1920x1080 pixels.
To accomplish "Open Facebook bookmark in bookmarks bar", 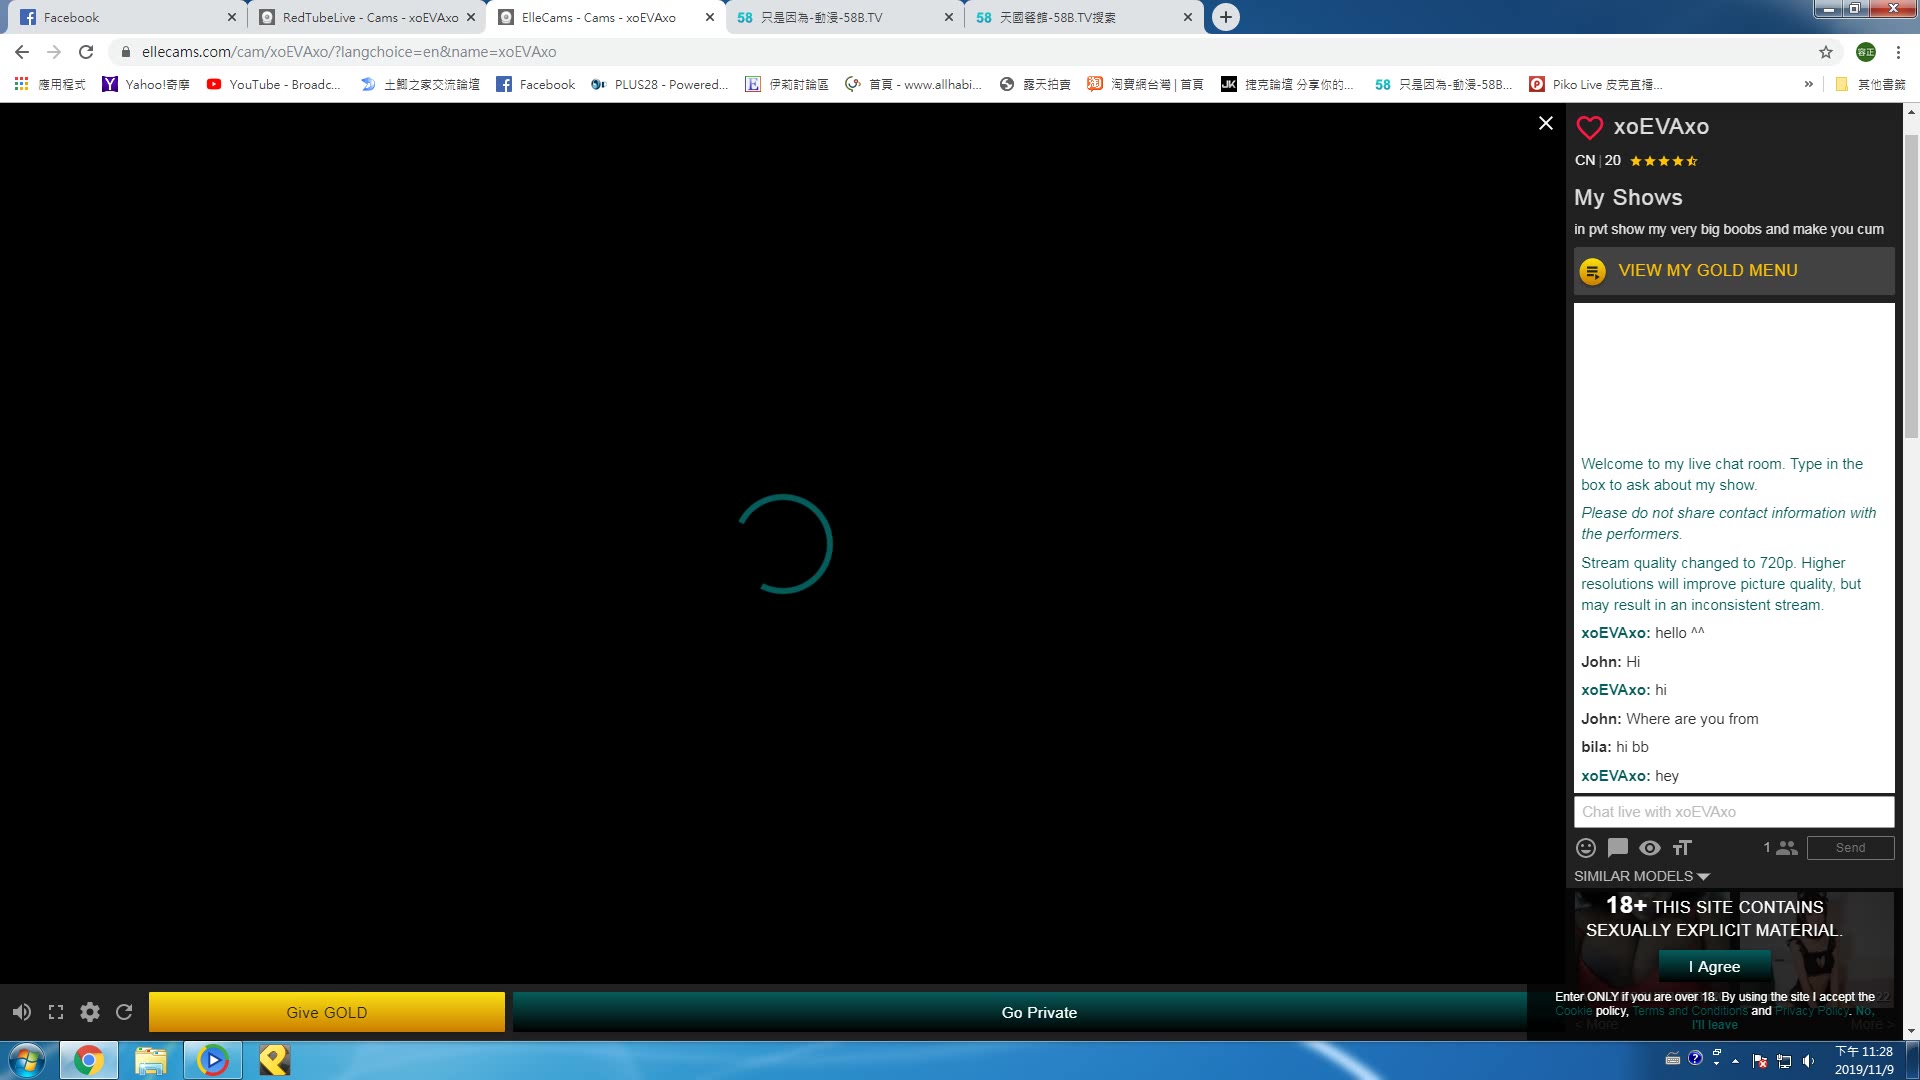I will point(536,84).
